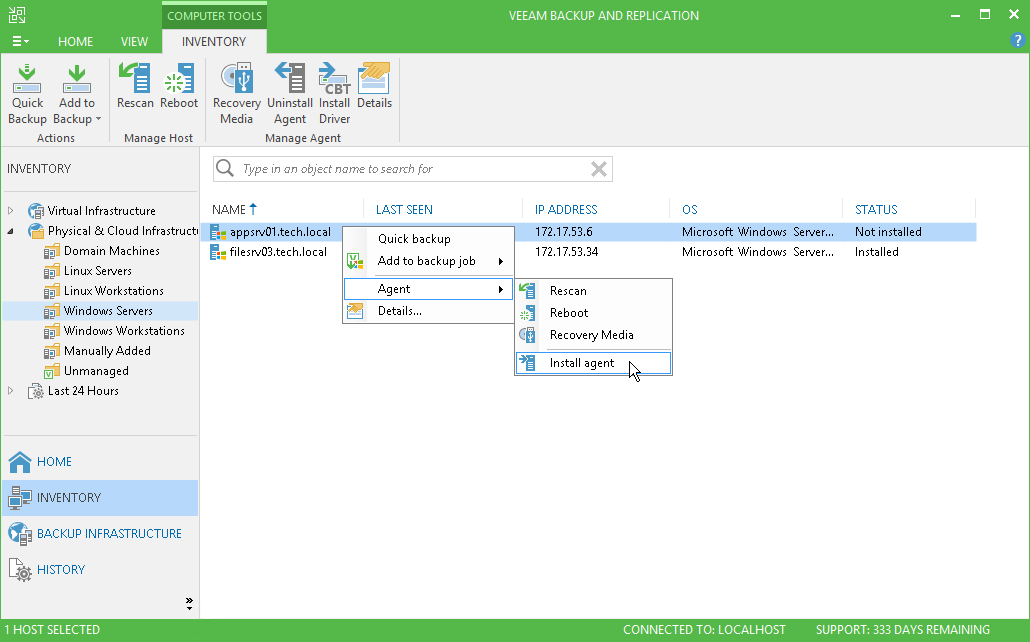Select Manually Added in the tree
Image resolution: width=1030 pixels, height=642 pixels.
coord(107,351)
